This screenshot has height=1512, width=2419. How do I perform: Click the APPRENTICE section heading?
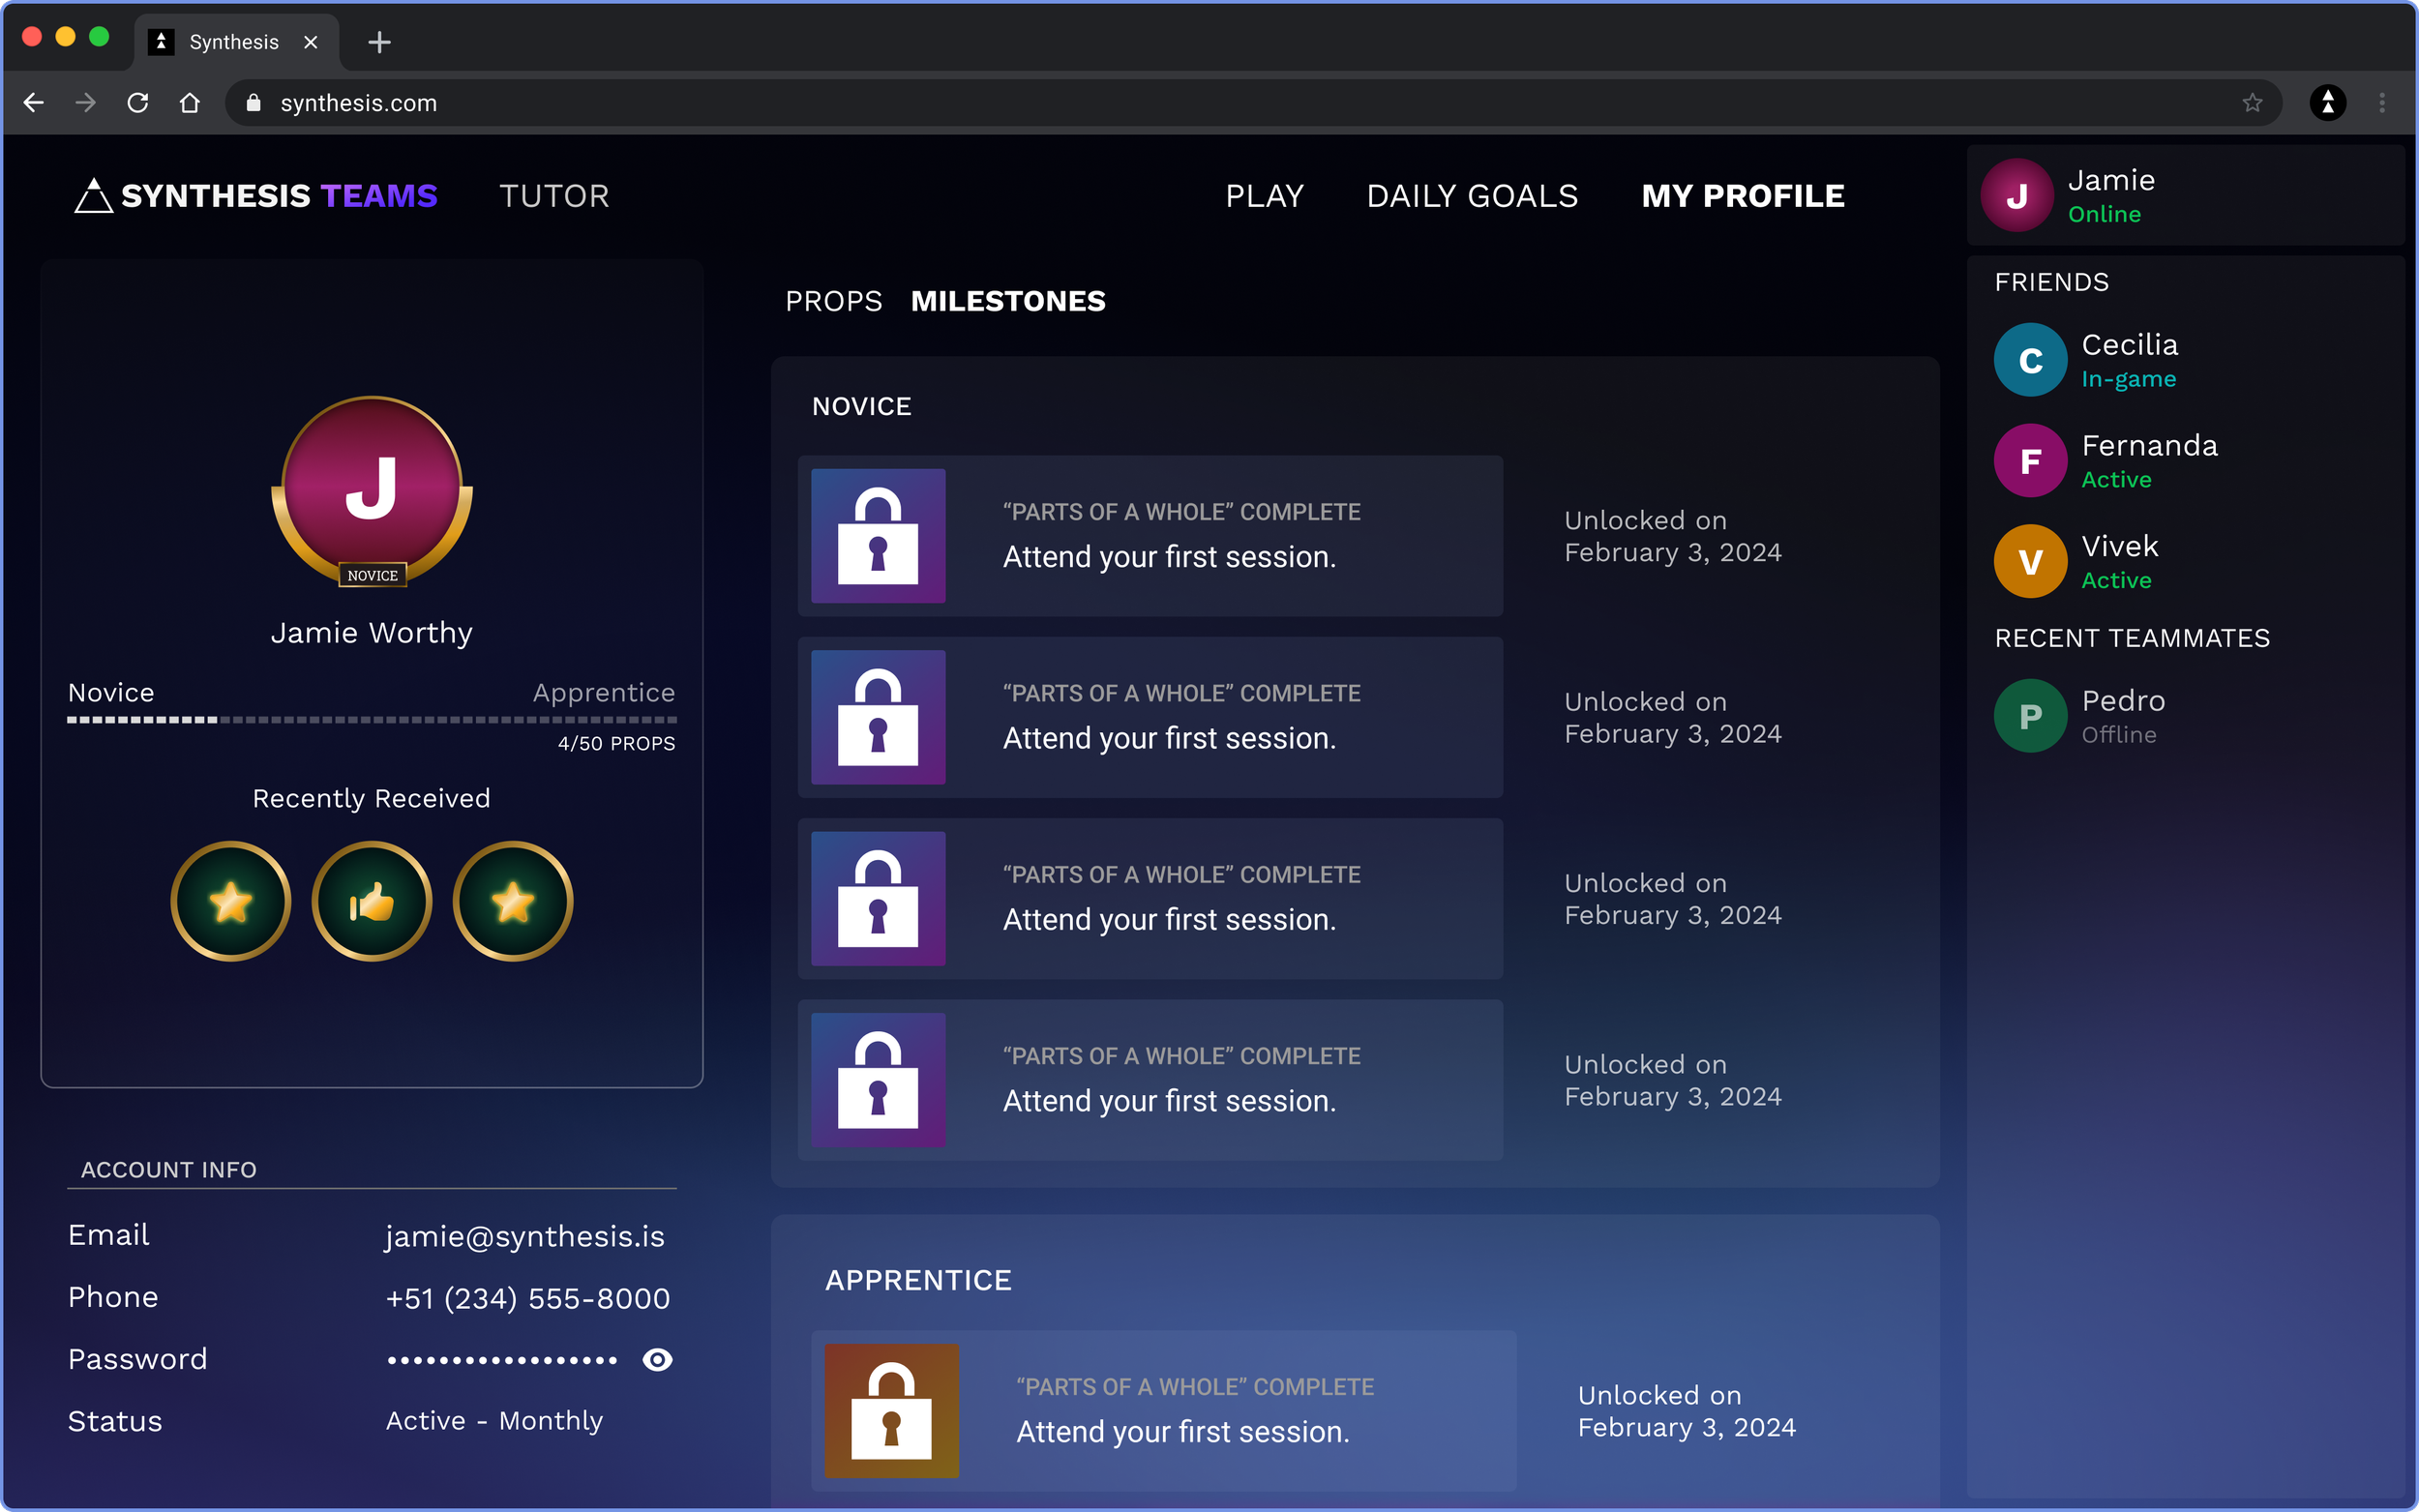click(x=918, y=1280)
